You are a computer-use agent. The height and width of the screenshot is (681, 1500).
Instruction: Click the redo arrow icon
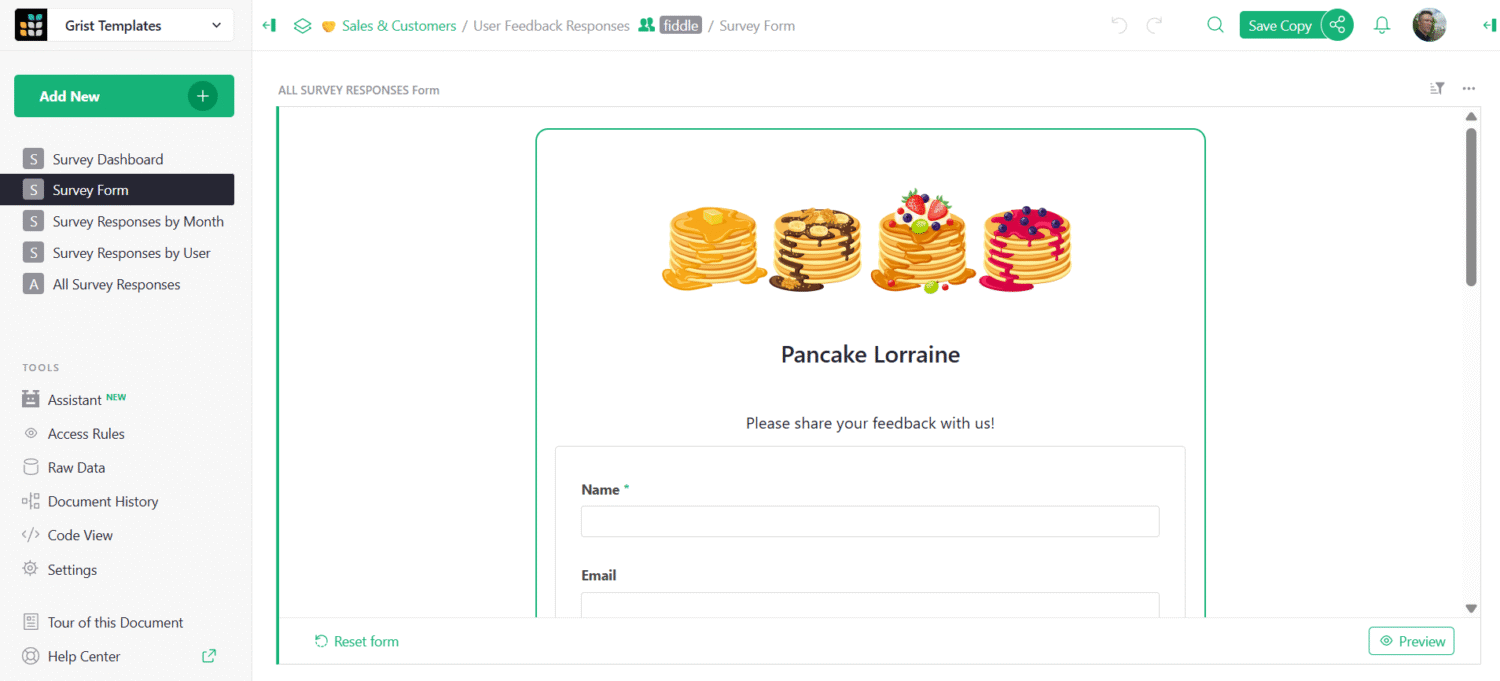click(x=1155, y=26)
